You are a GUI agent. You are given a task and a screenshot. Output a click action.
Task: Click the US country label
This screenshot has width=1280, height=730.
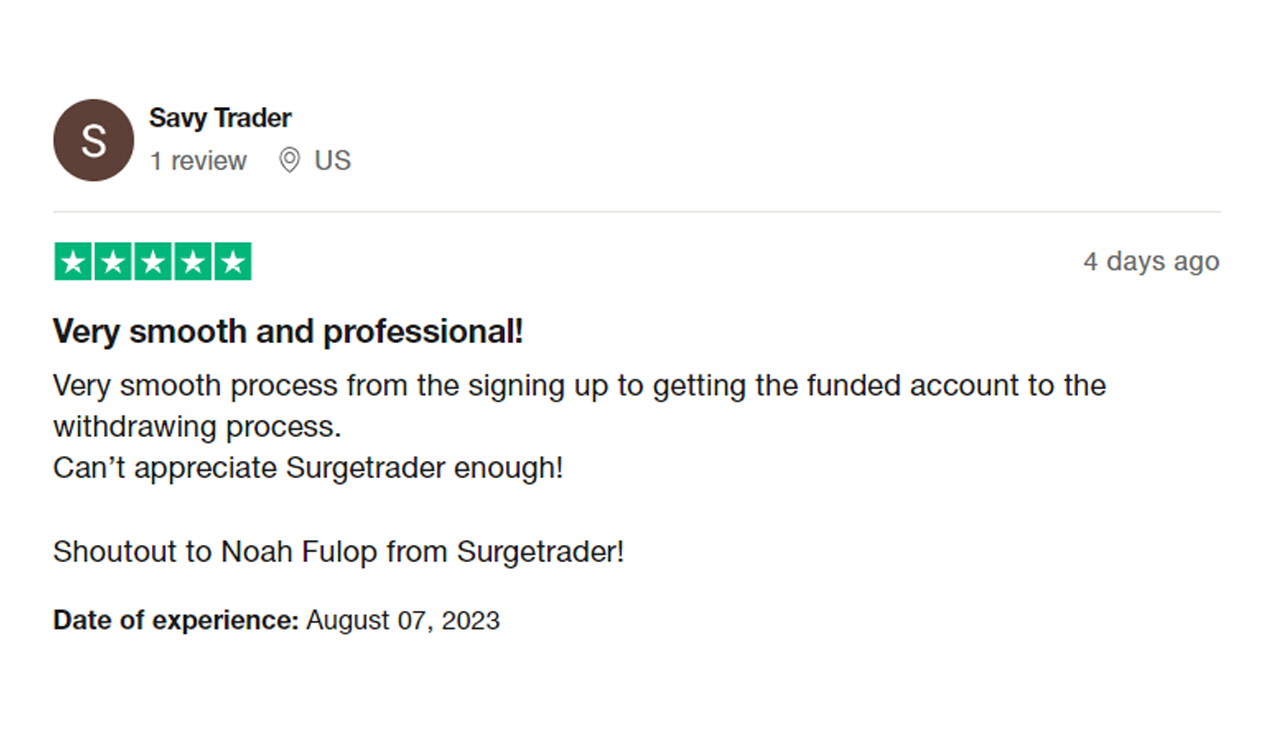333,161
